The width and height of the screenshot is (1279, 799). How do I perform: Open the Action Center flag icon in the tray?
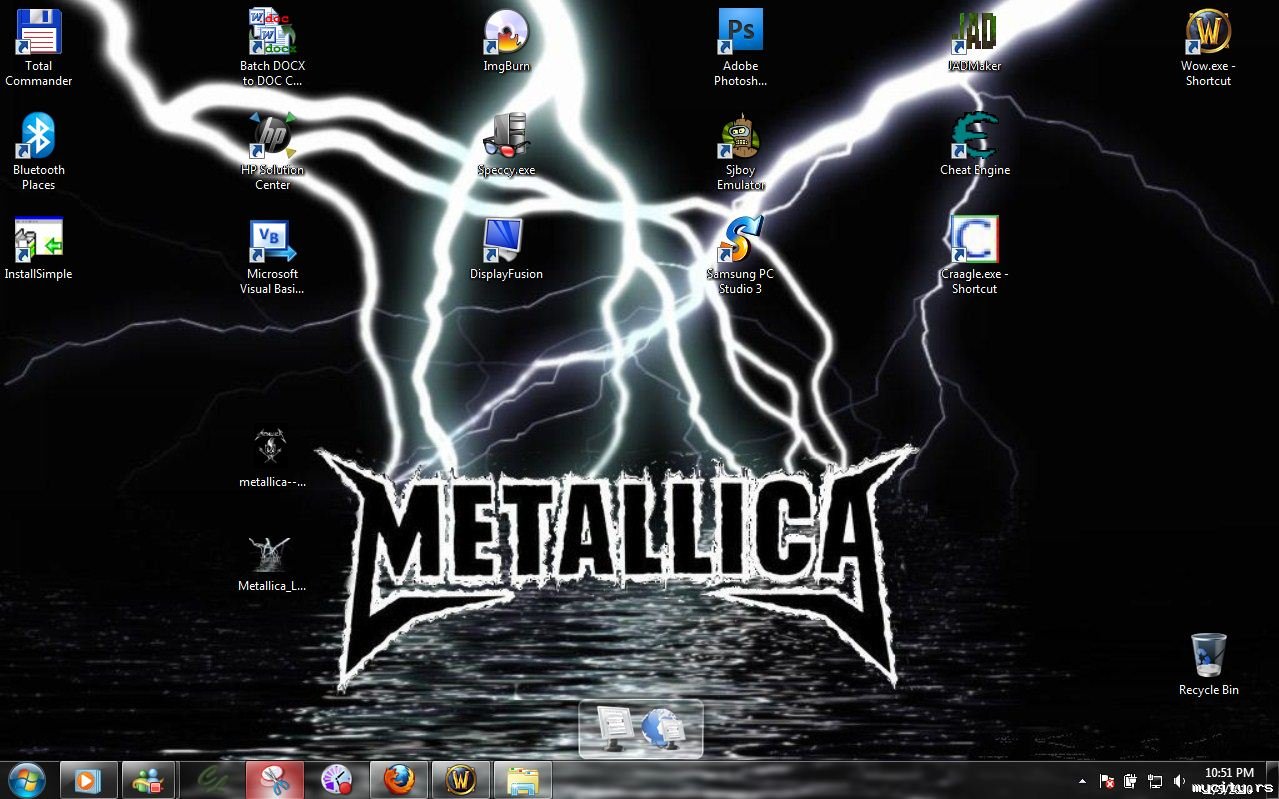point(1107,781)
